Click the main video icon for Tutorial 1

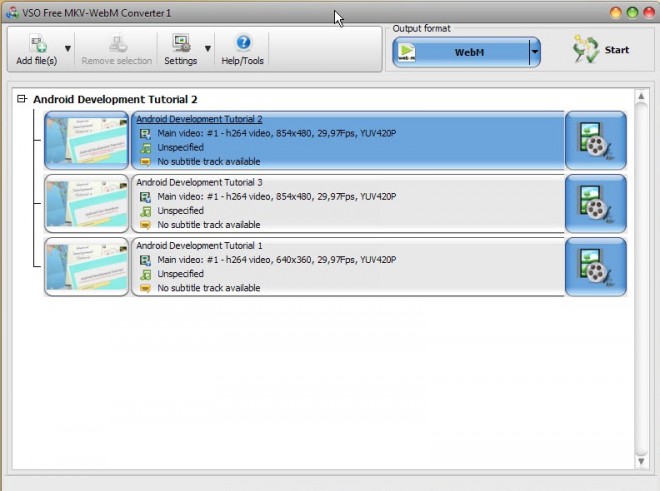point(145,260)
